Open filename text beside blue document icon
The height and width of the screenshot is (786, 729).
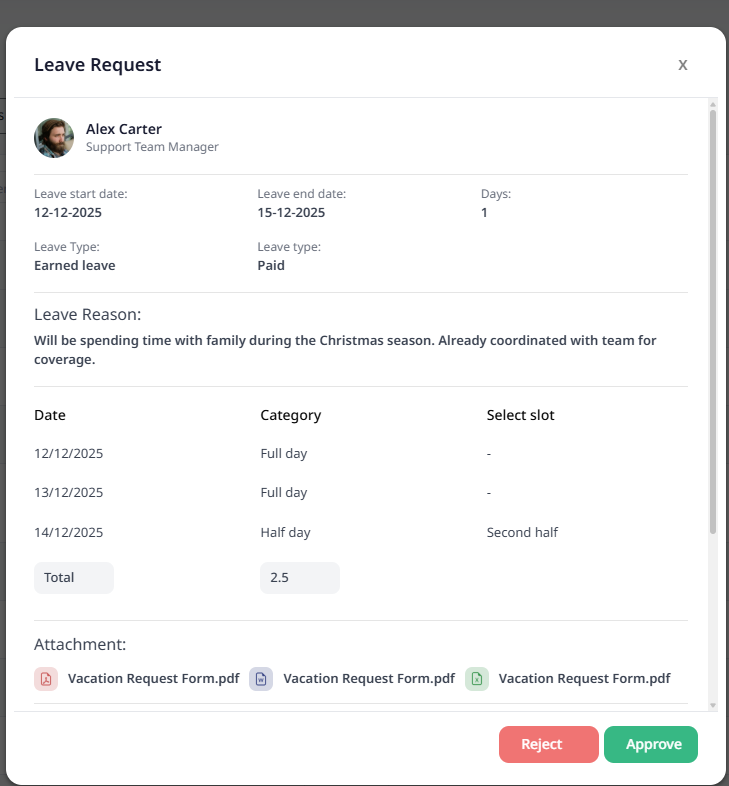click(x=369, y=678)
